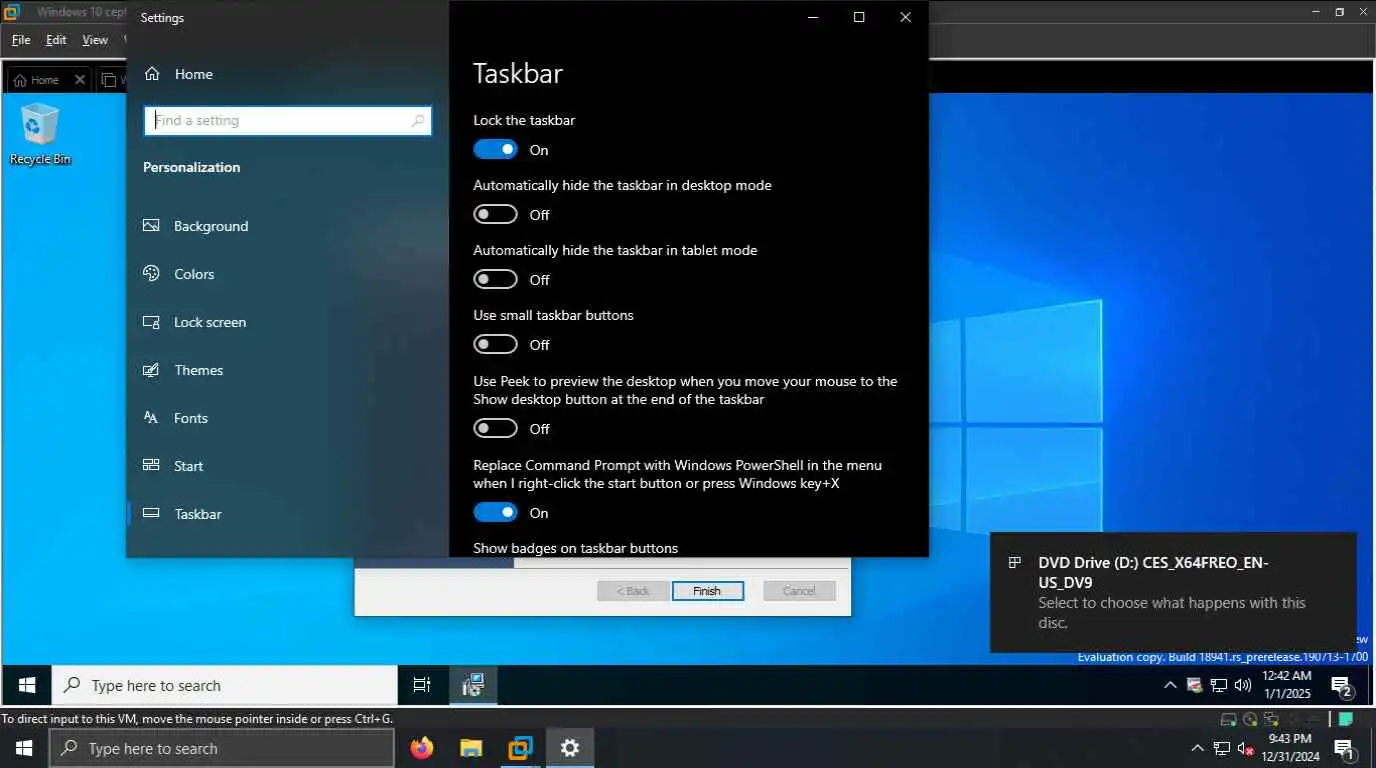Image resolution: width=1376 pixels, height=768 pixels.
Task: Show hidden icons in VM guest tray
Action: [x=1170, y=685]
